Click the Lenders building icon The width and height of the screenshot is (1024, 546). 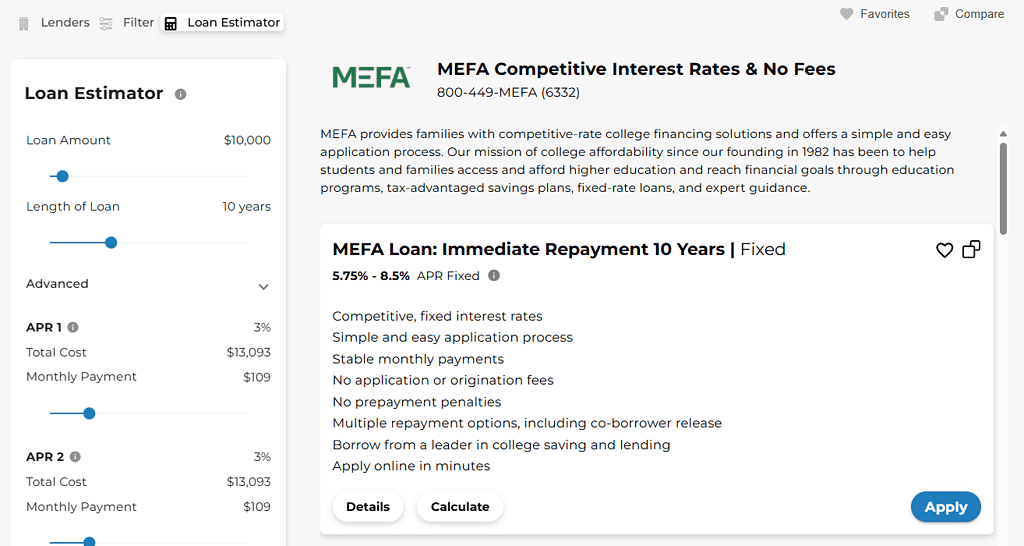[24, 23]
